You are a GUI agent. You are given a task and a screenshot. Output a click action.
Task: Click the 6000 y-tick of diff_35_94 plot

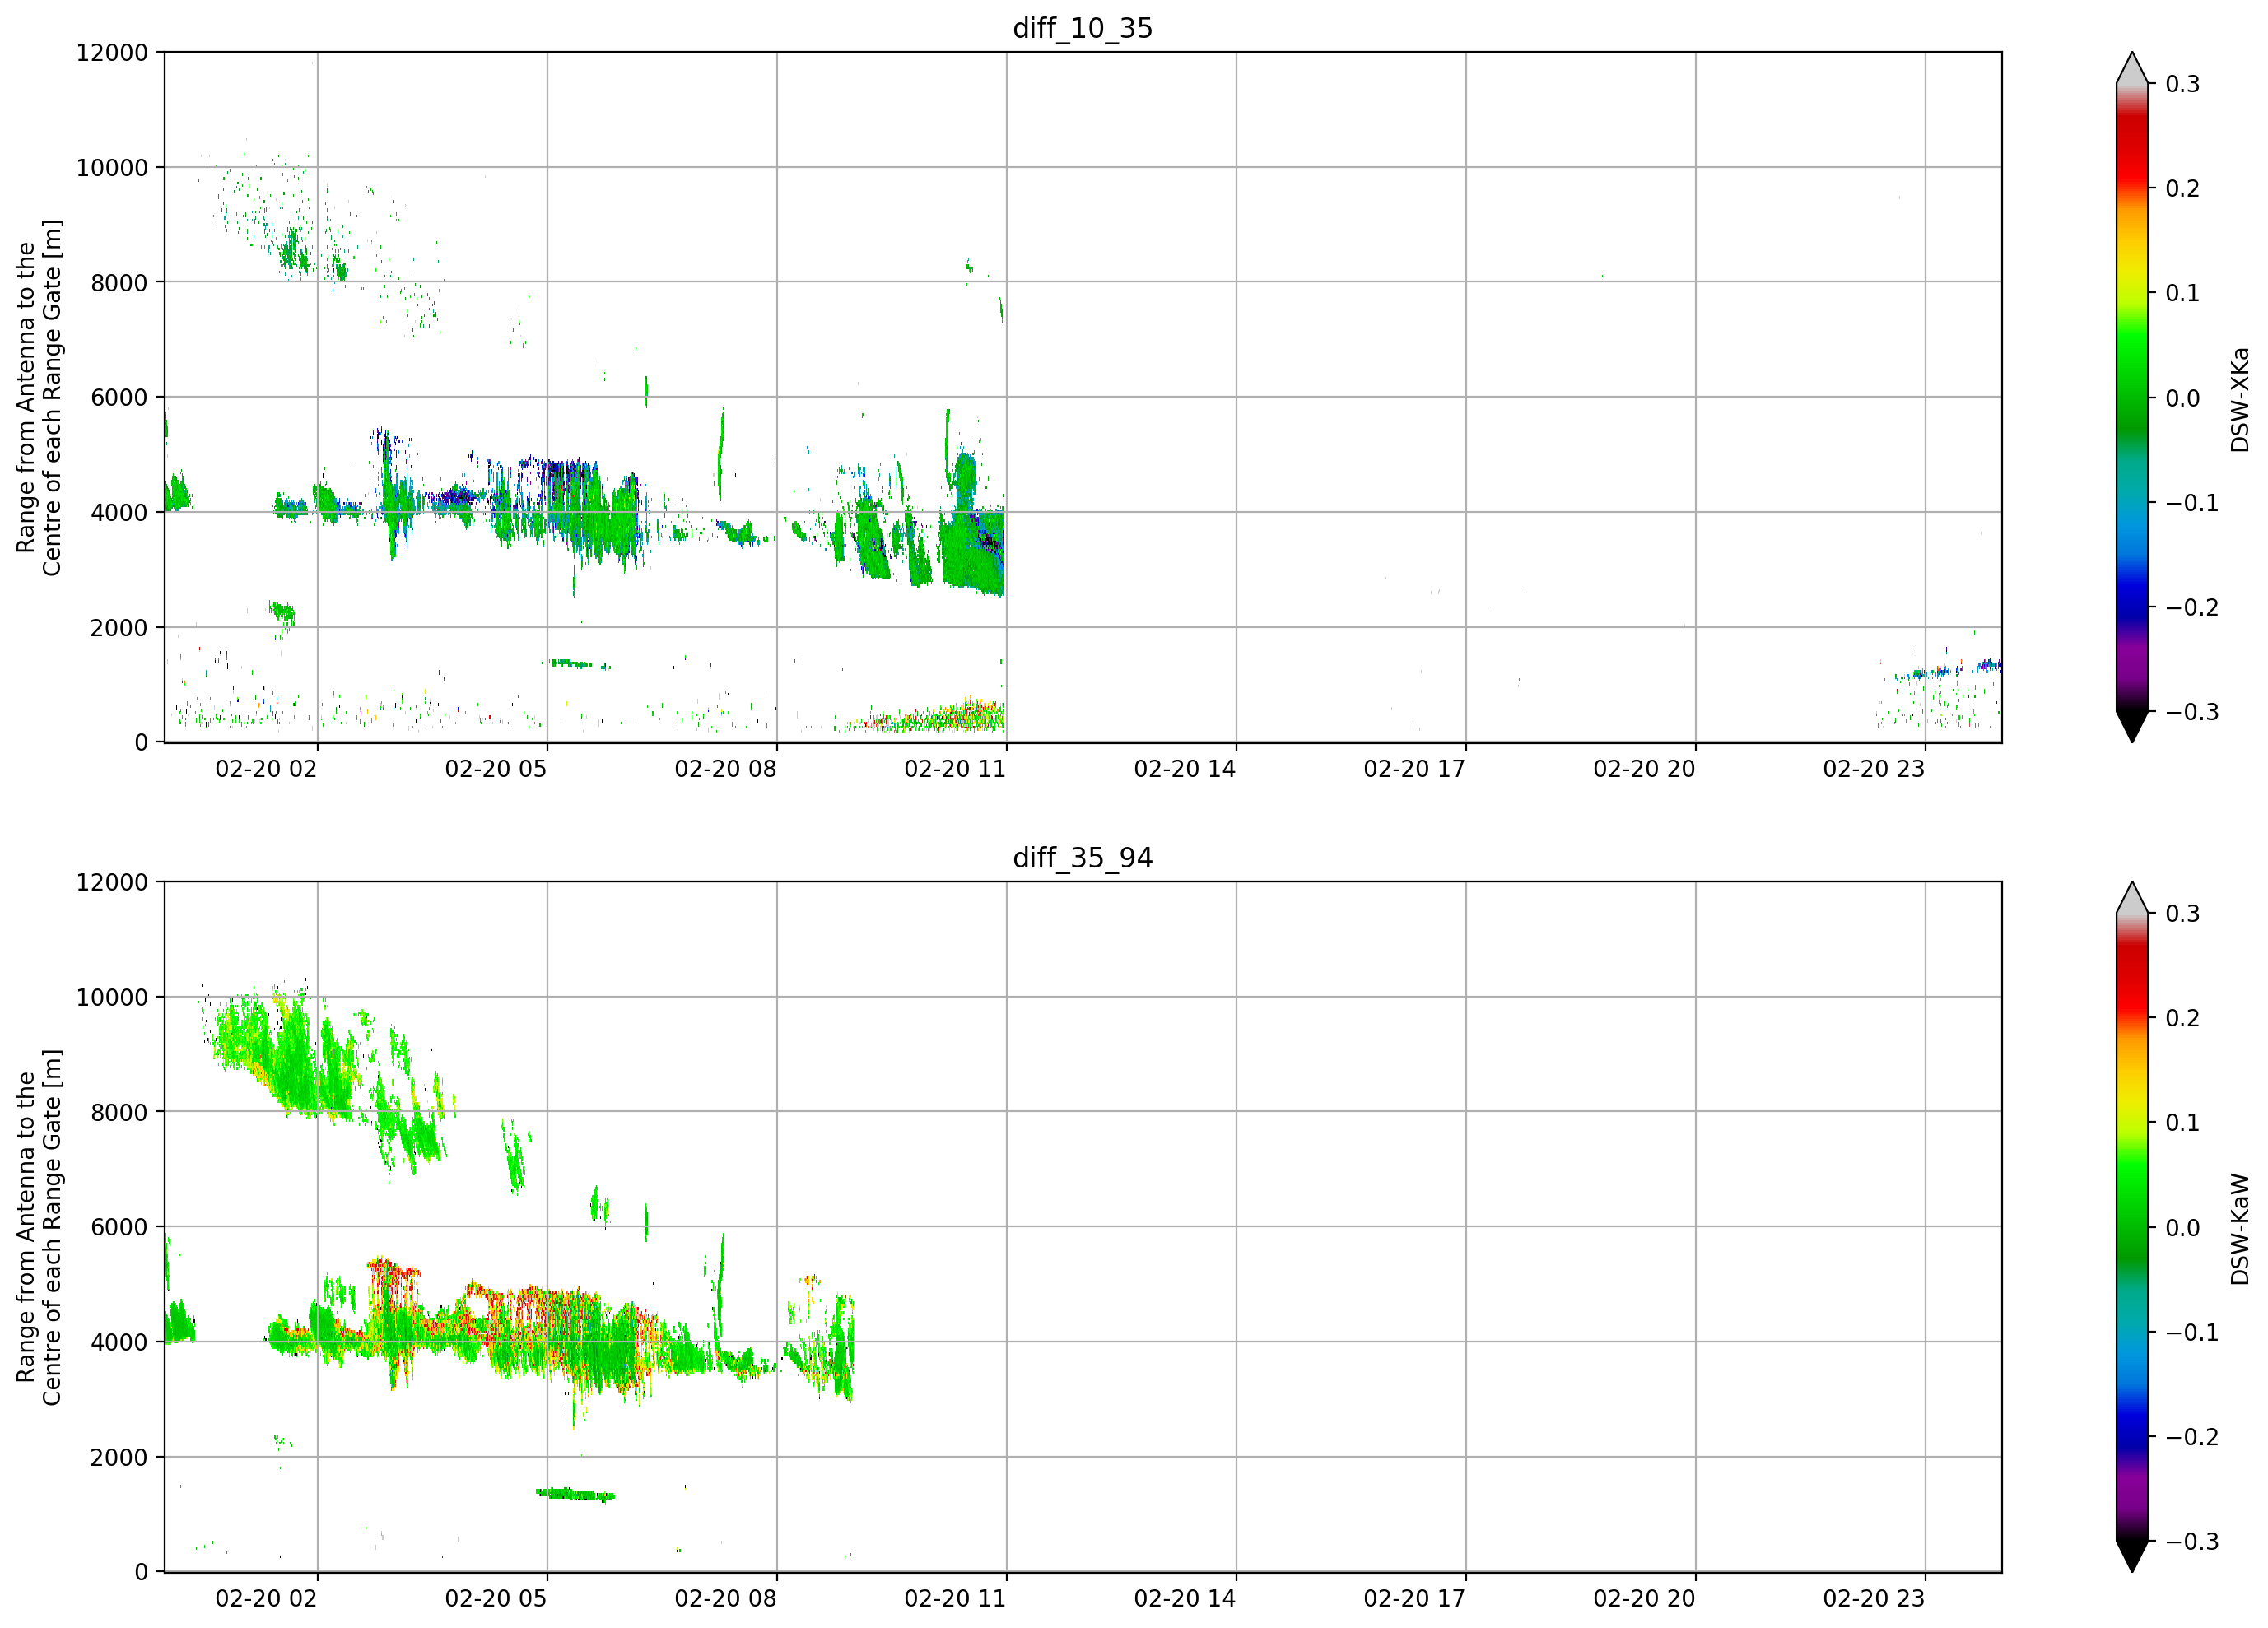coord(119,1228)
